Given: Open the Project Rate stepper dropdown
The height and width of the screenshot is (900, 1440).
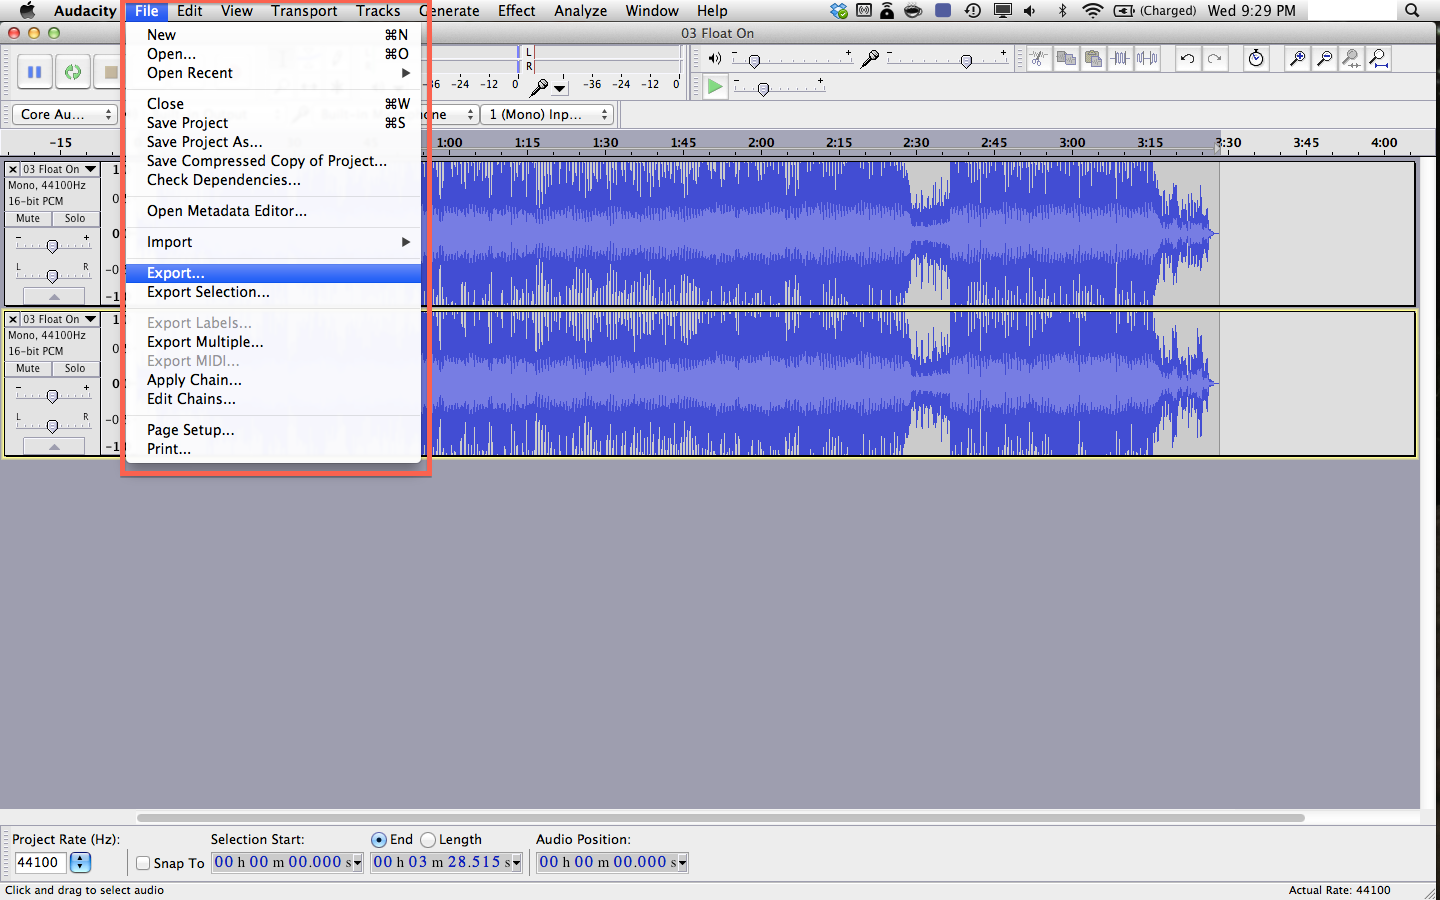Looking at the screenshot, I should (x=81, y=863).
